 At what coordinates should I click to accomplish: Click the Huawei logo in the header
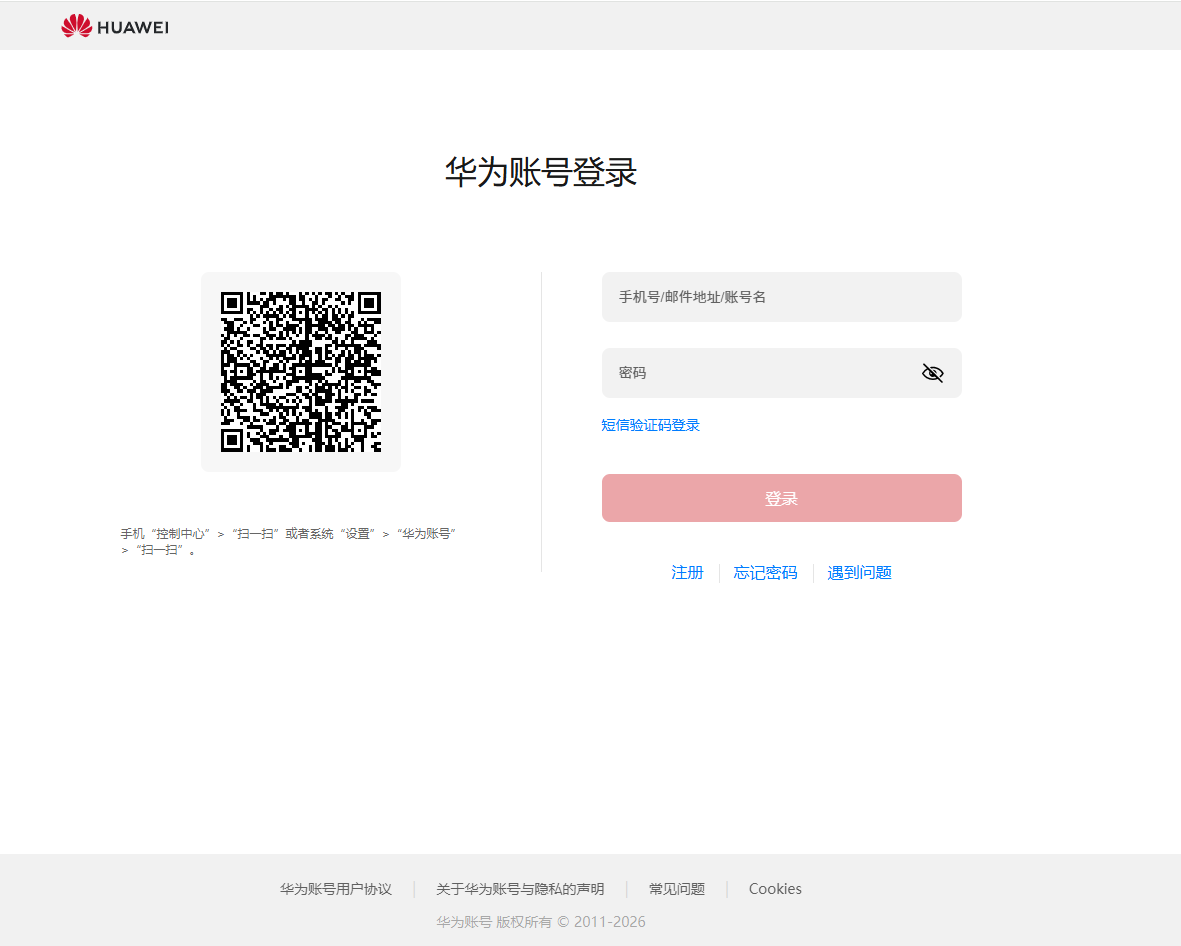click(114, 26)
